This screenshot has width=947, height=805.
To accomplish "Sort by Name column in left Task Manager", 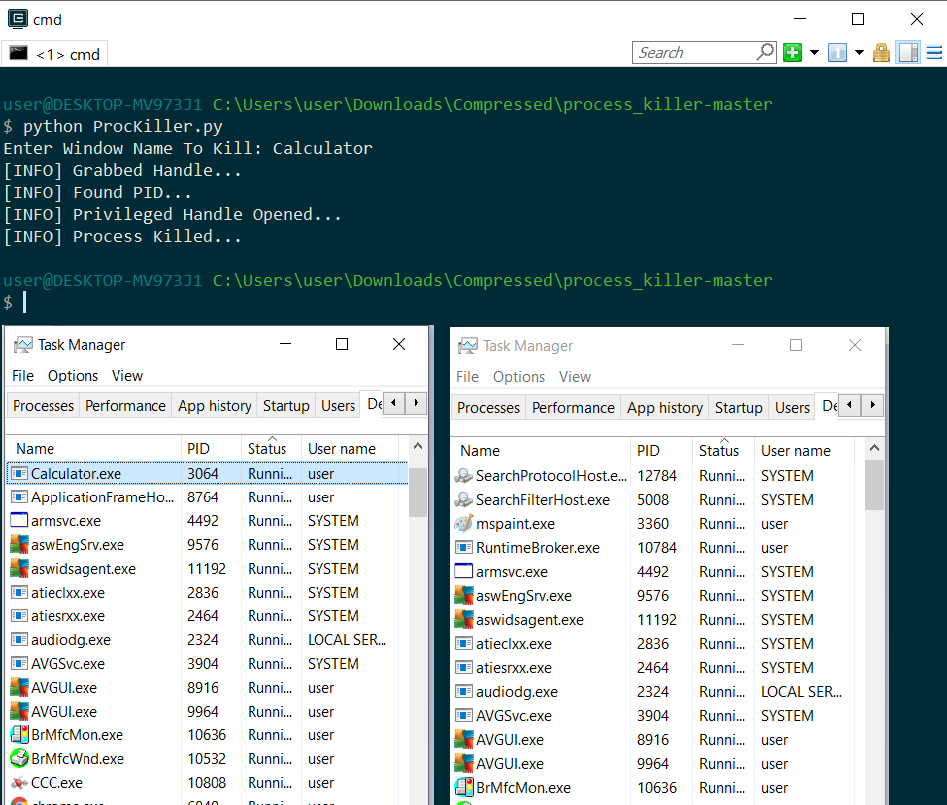I will 94,449.
